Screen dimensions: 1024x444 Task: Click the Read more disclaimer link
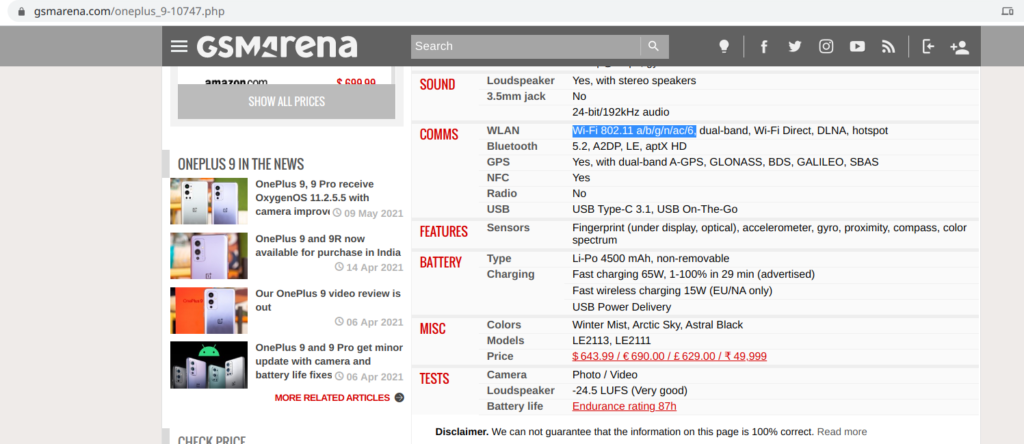(x=842, y=432)
